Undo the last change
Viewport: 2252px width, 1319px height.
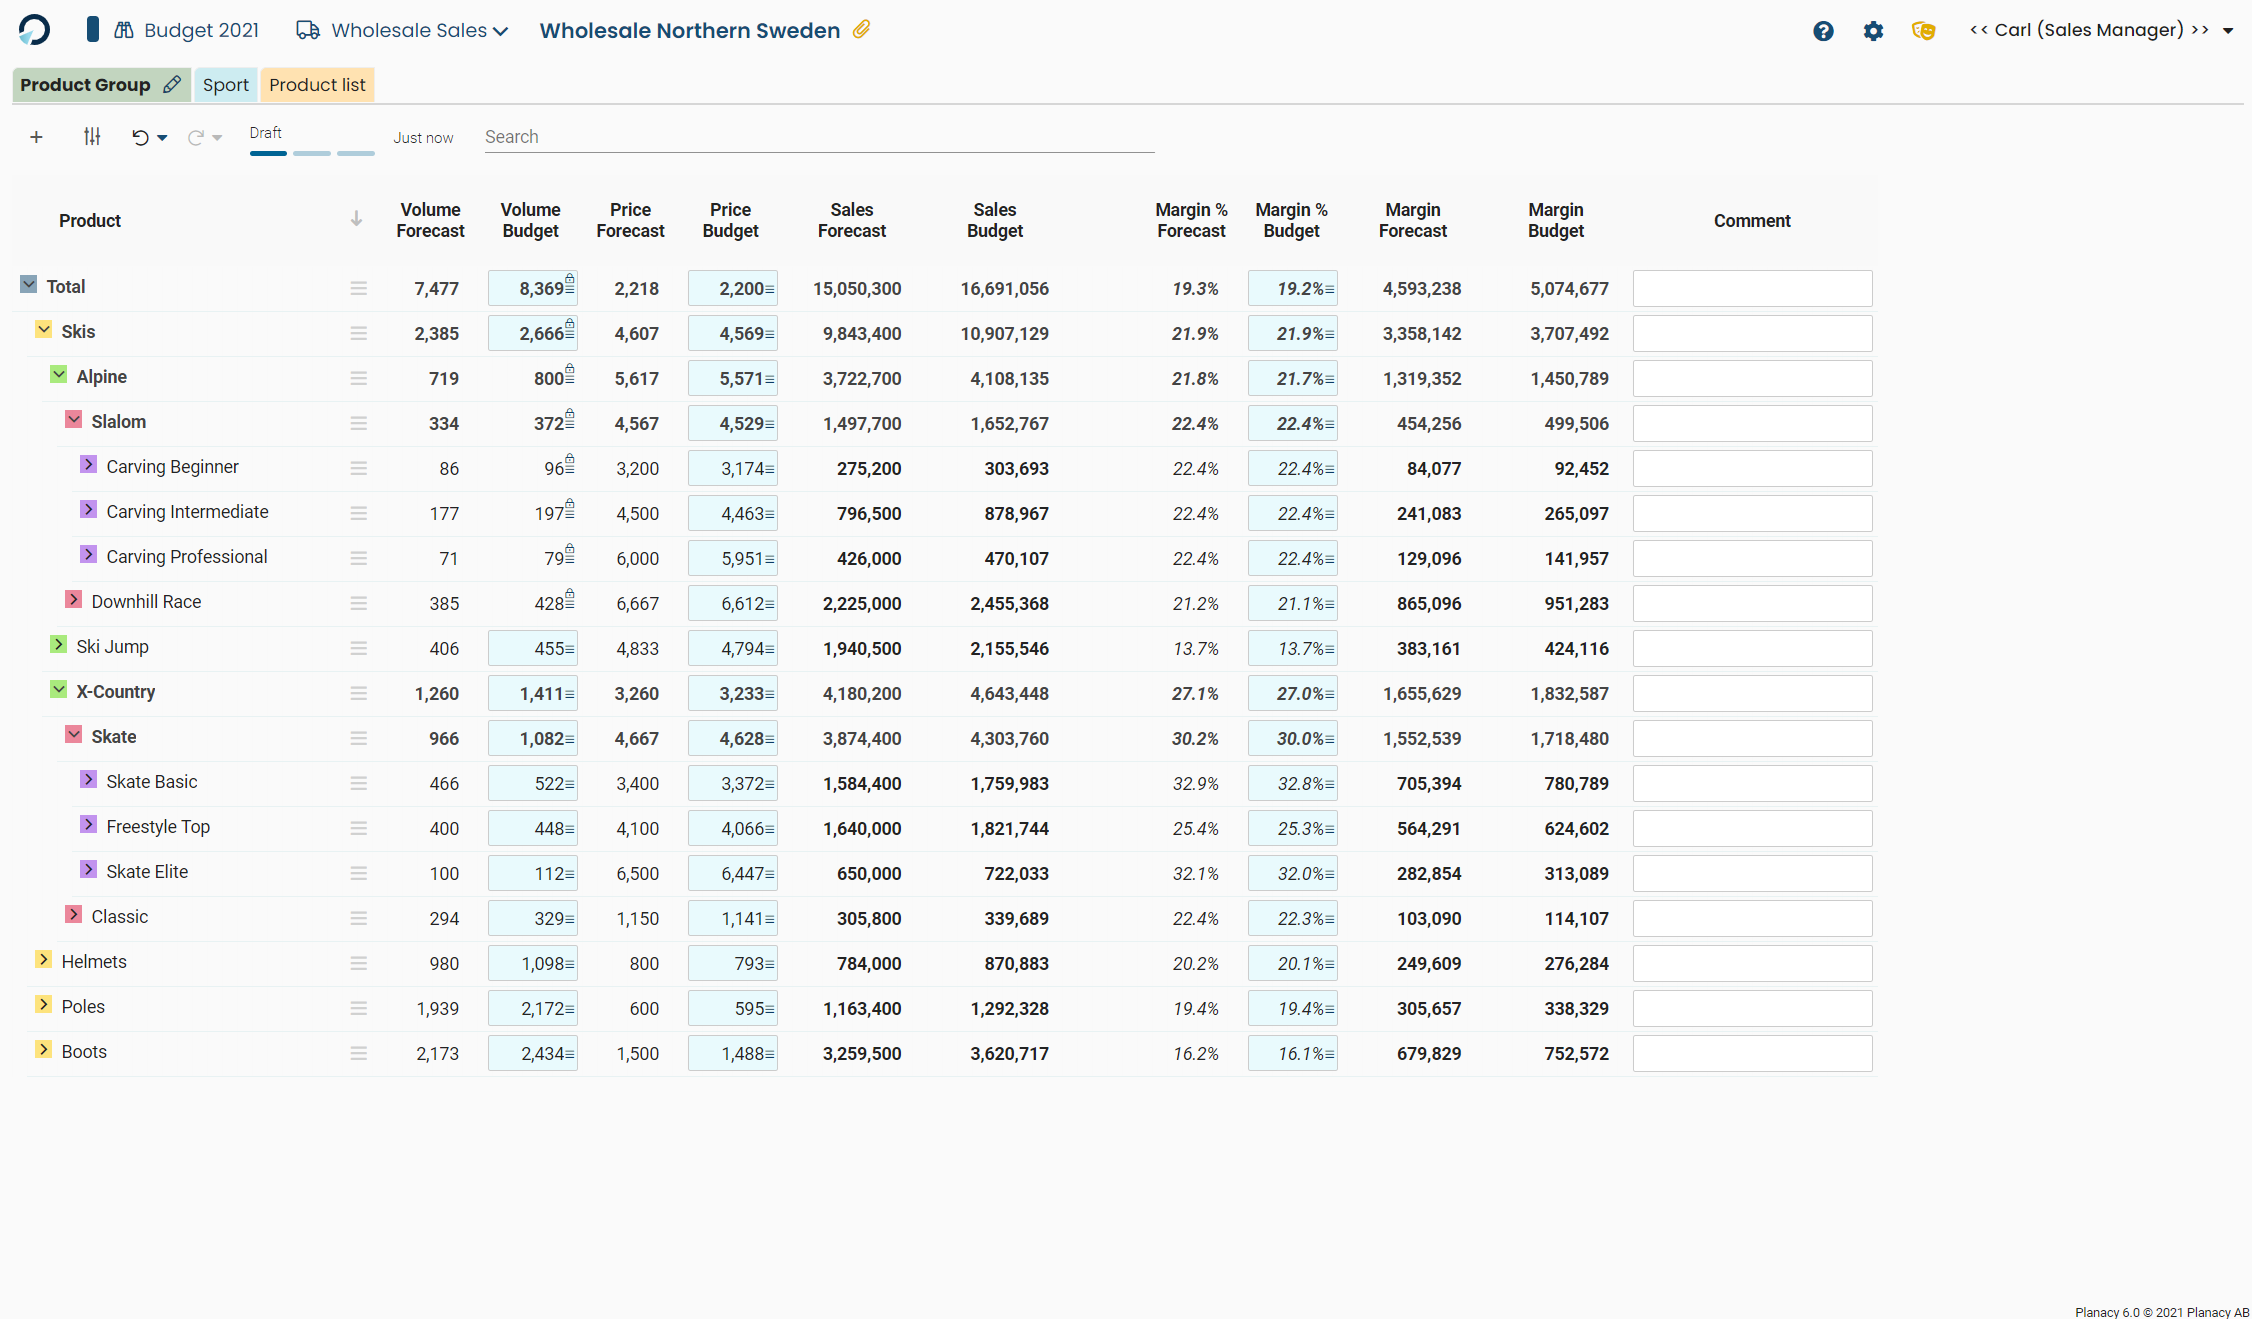coord(140,137)
